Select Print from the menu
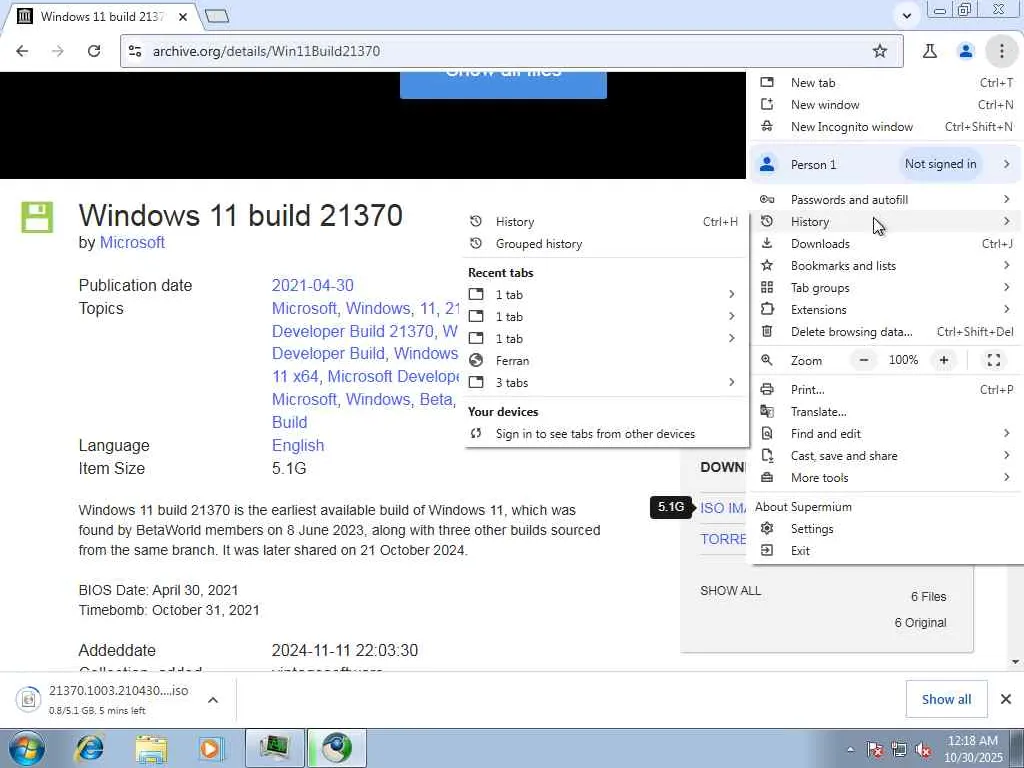 pos(884,390)
